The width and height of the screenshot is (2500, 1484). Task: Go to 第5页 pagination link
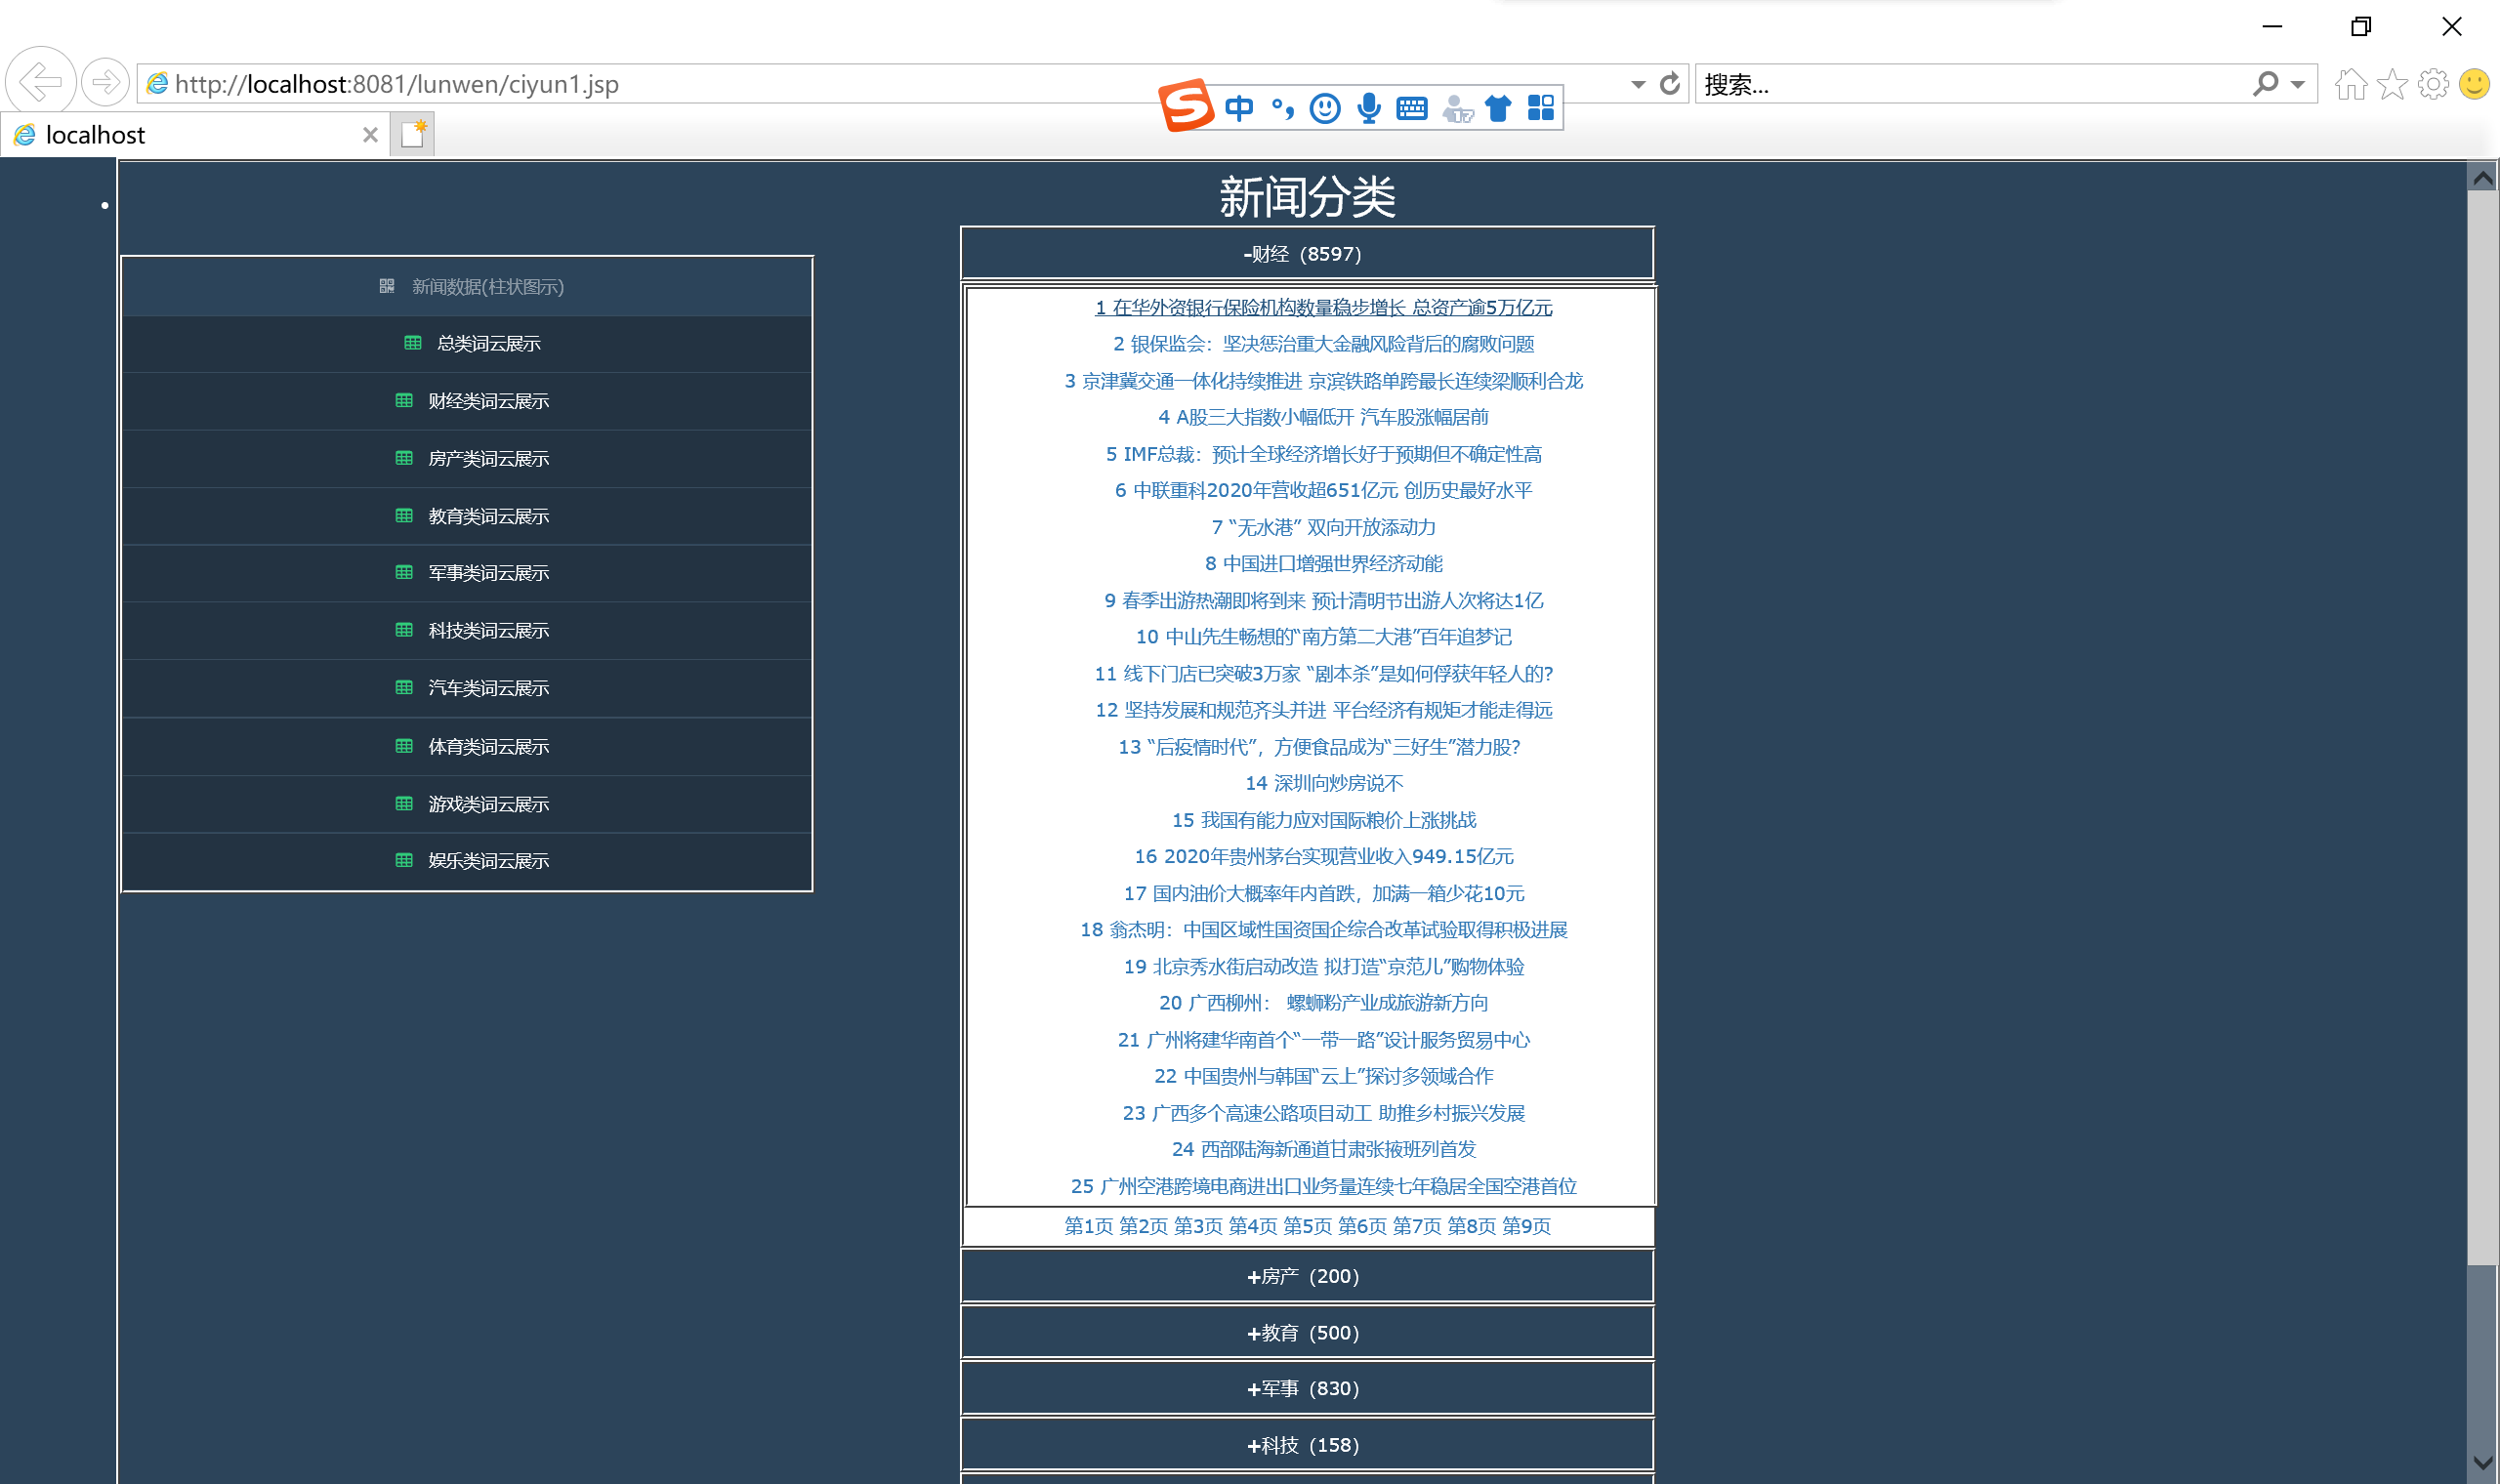point(1307,1225)
